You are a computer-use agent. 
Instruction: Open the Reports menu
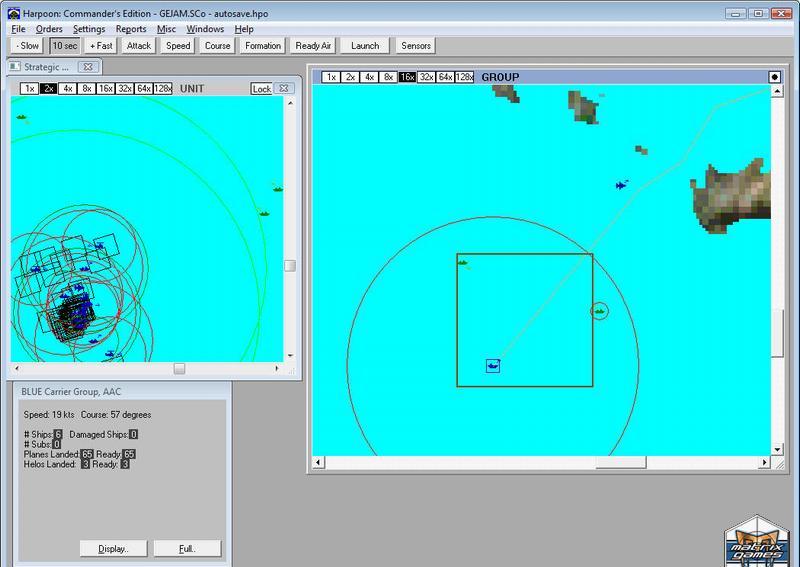coord(130,29)
